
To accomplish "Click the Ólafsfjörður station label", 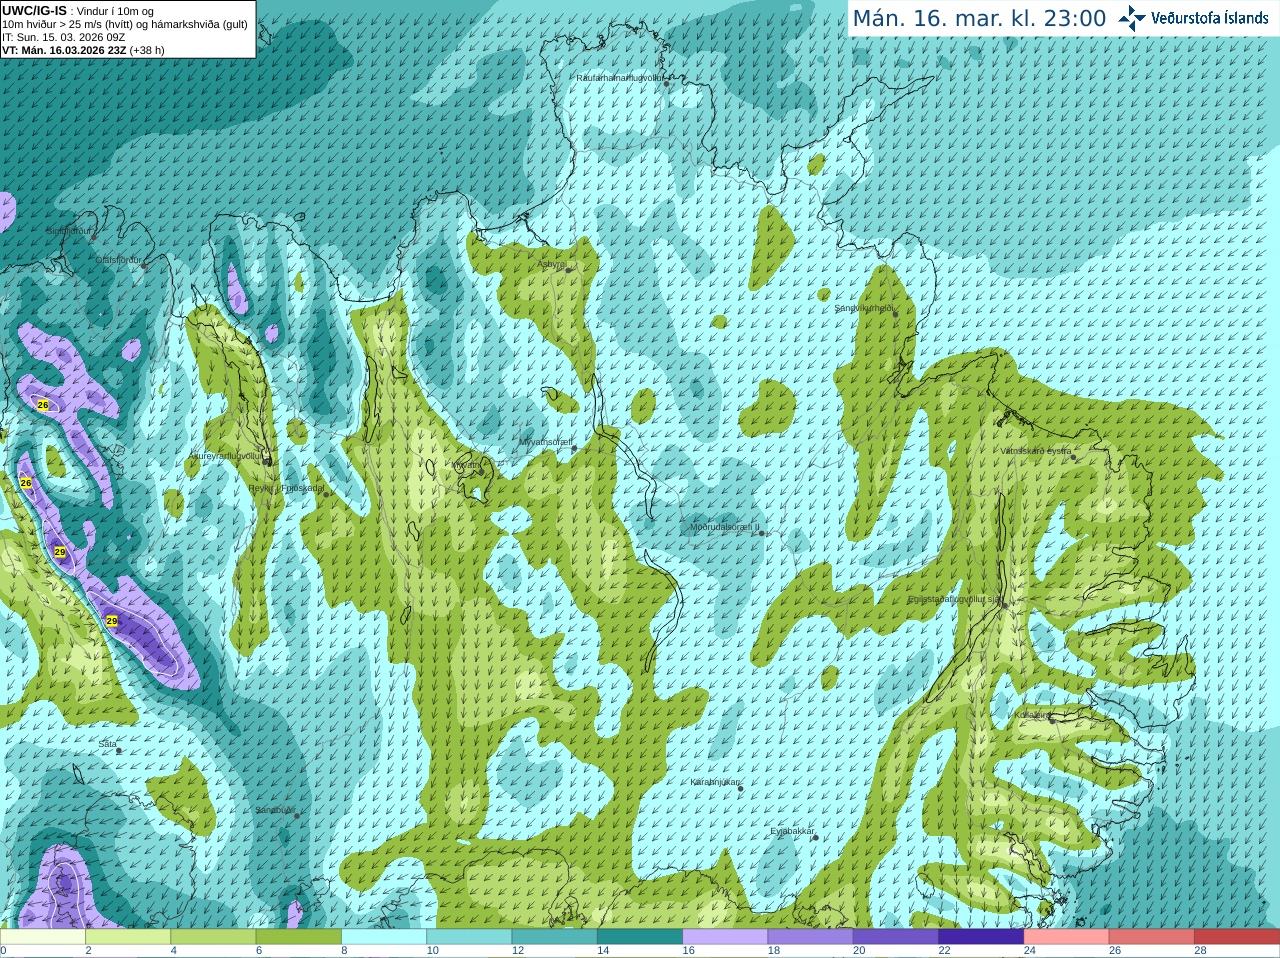I will pyautogui.click(x=119, y=260).
